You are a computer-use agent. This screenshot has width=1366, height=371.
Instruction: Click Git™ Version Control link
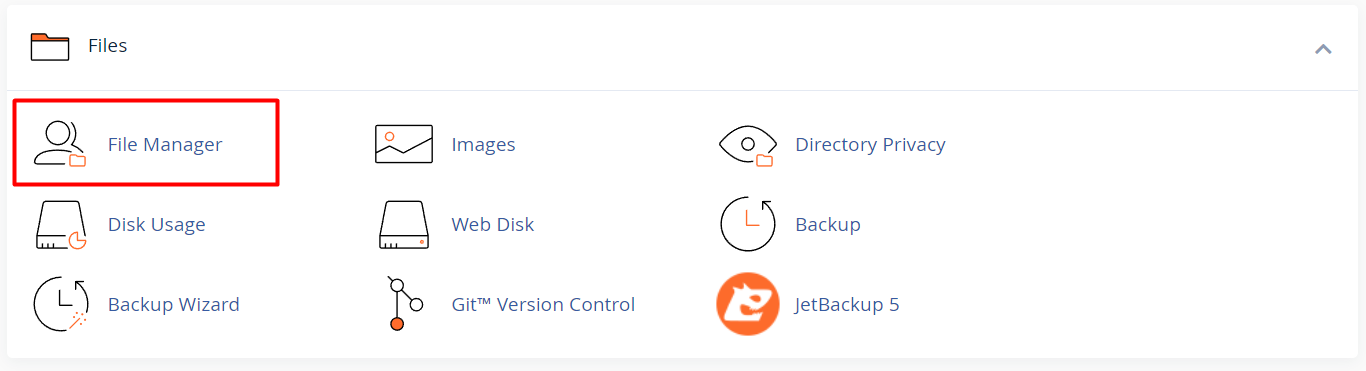[x=543, y=305]
